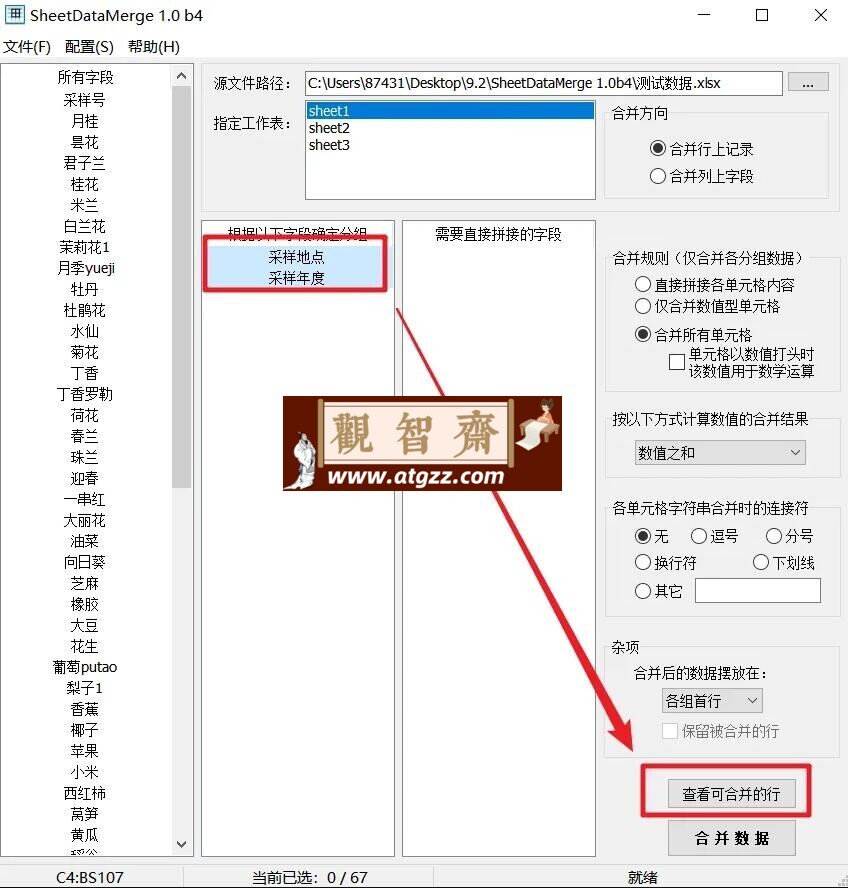The width and height of the screenshot is (848, 888).
Task: Select 西红柿 in field list
Action: coord(85,793)
